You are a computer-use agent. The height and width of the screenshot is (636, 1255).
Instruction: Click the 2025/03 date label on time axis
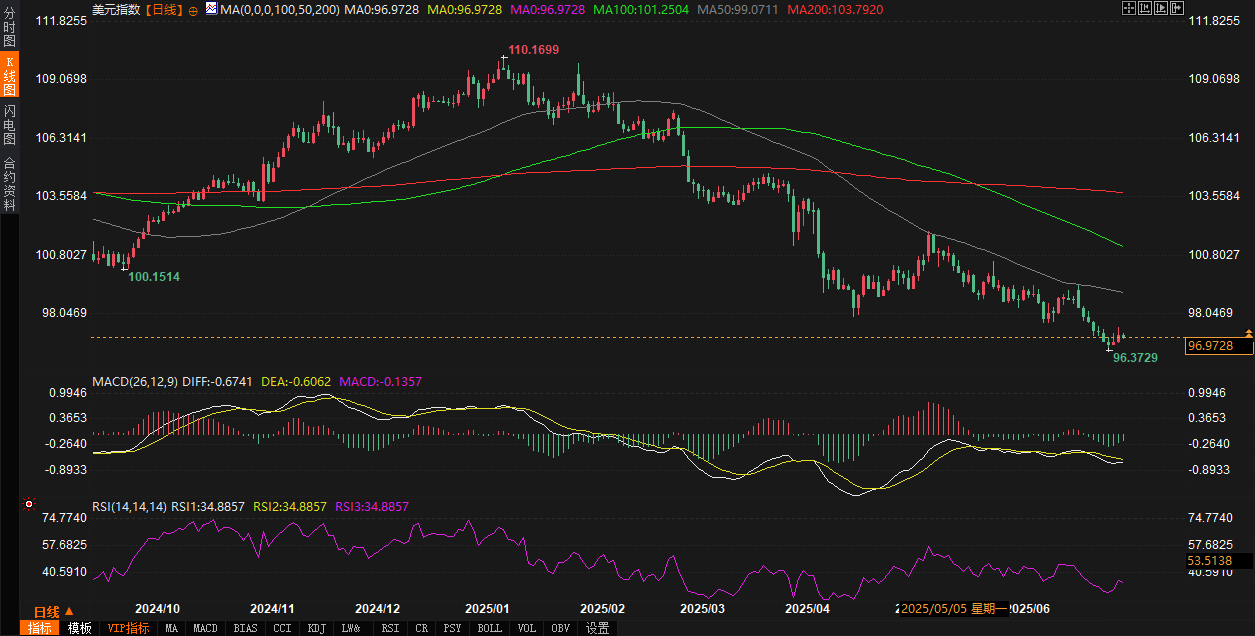pos(702,608)
